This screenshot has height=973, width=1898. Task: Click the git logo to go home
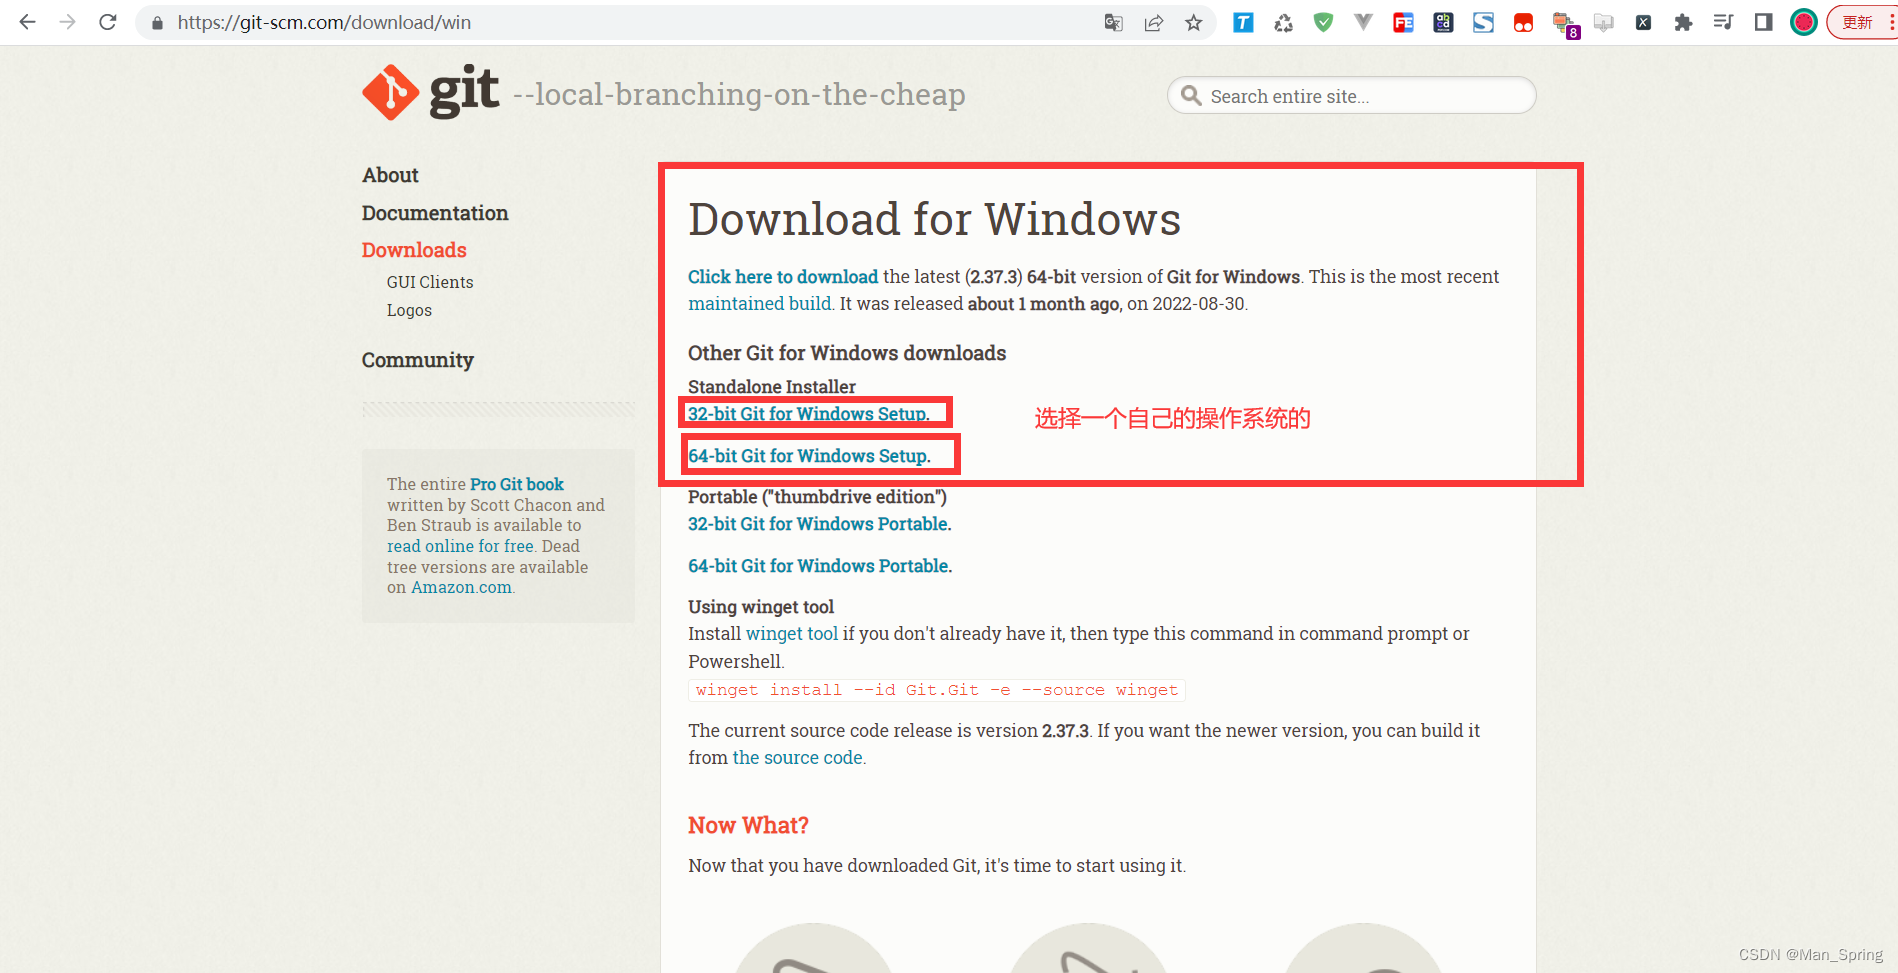(x=430, y=93)
